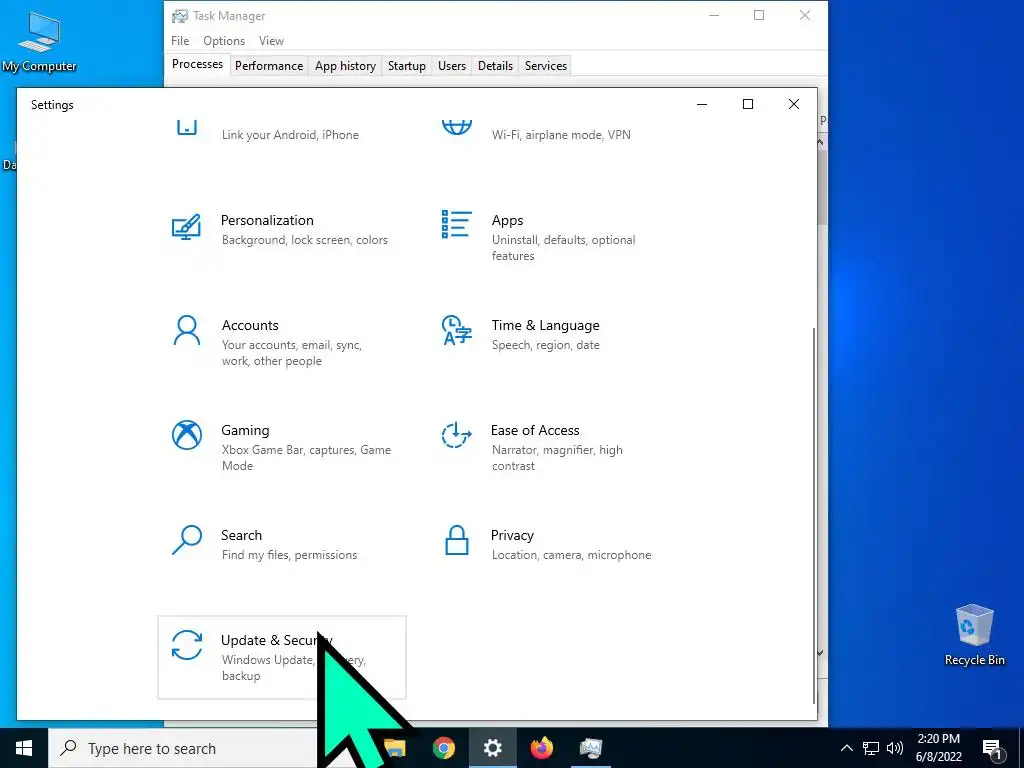Screen dimensions: 1024x768
Task: Open the Personalization settings icon
Action: coord(186,227)
